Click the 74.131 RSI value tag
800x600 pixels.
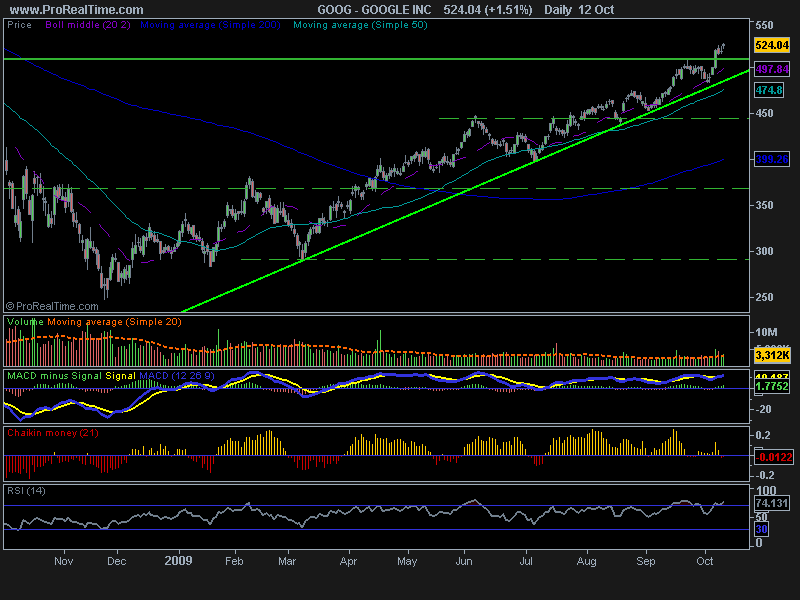point(772,504)
